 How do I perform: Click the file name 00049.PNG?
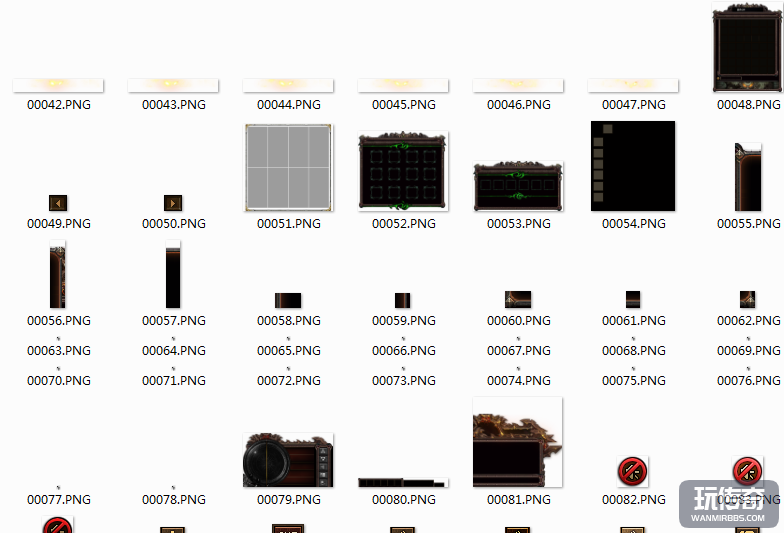click(59, 224)
